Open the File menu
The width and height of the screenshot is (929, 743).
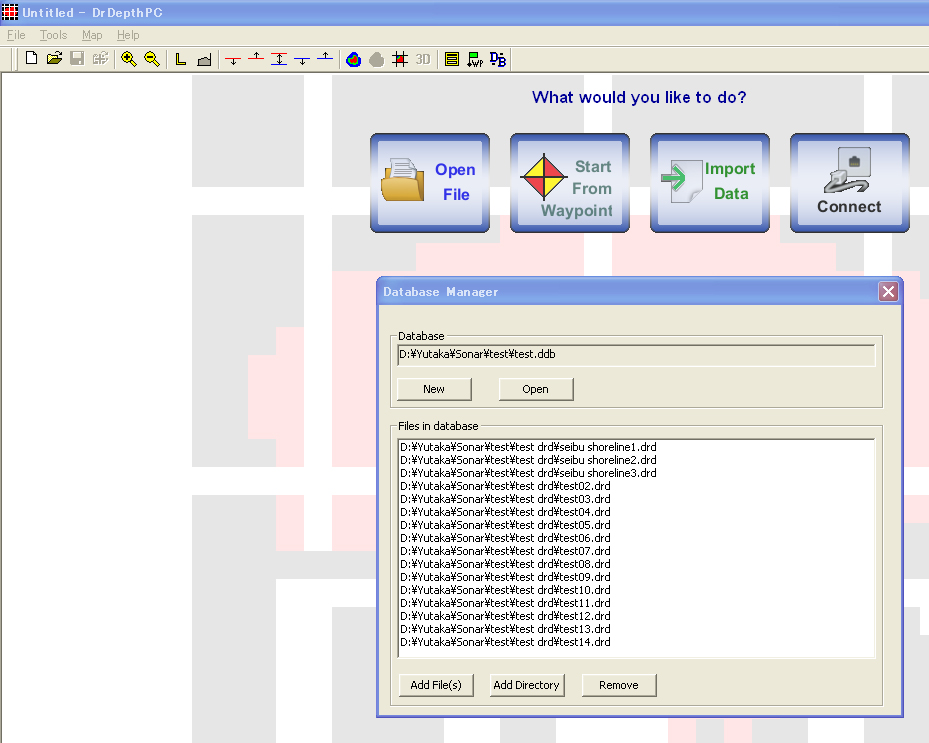[x=16, y=35]
